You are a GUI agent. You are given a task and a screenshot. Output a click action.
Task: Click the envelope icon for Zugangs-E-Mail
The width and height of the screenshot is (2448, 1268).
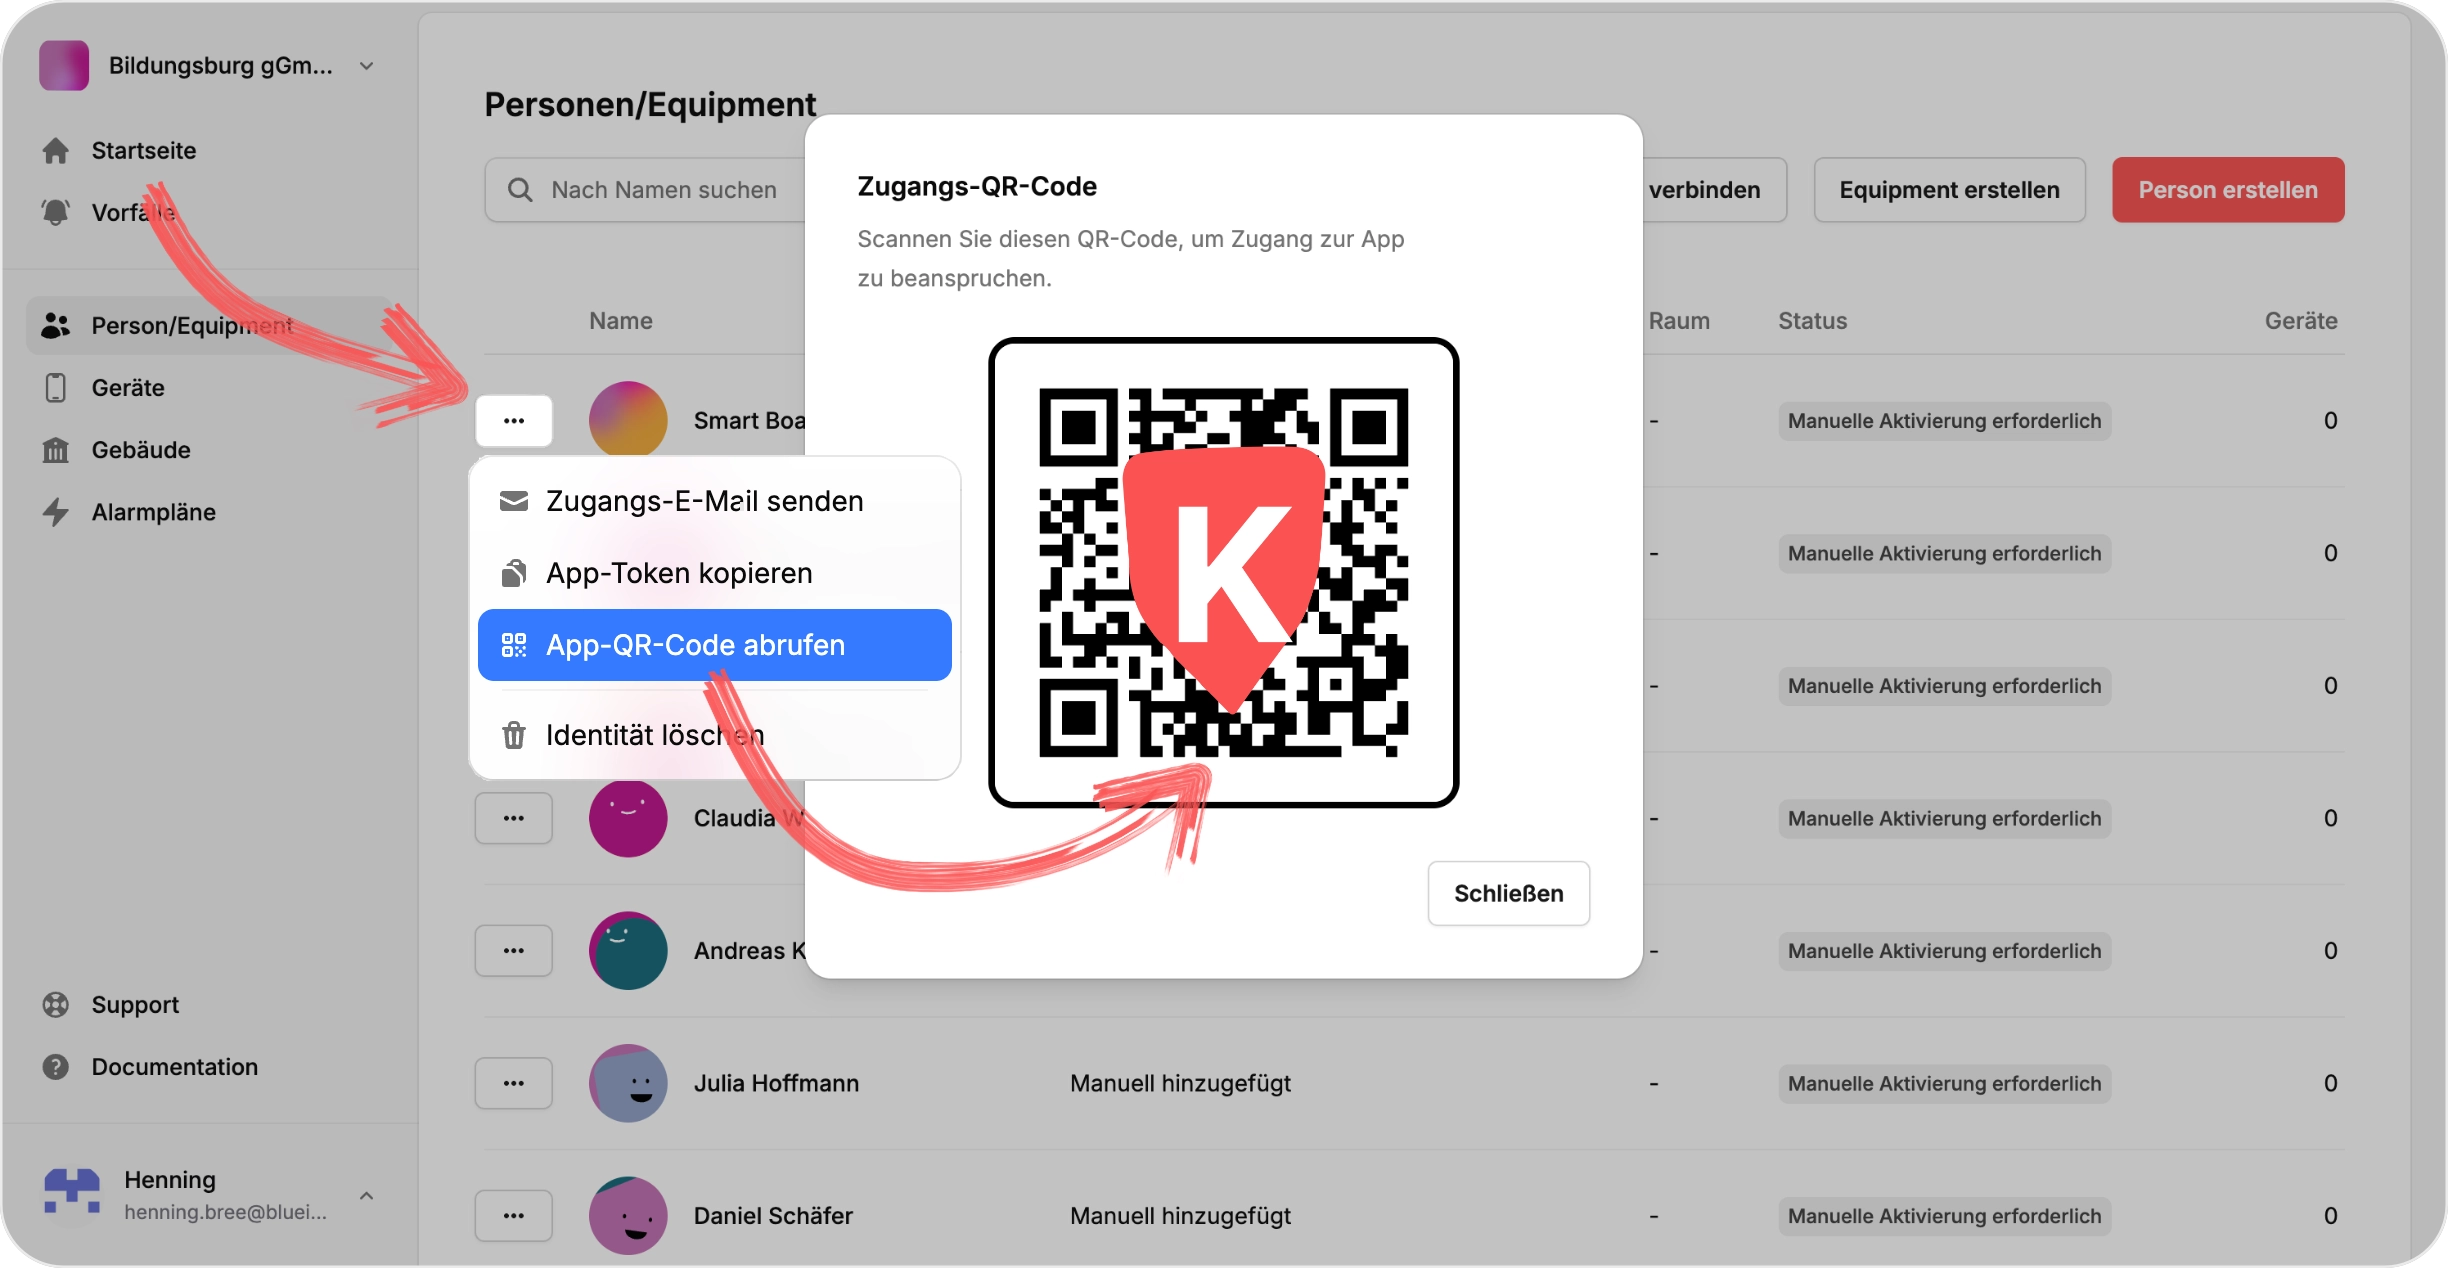[514, 500]
